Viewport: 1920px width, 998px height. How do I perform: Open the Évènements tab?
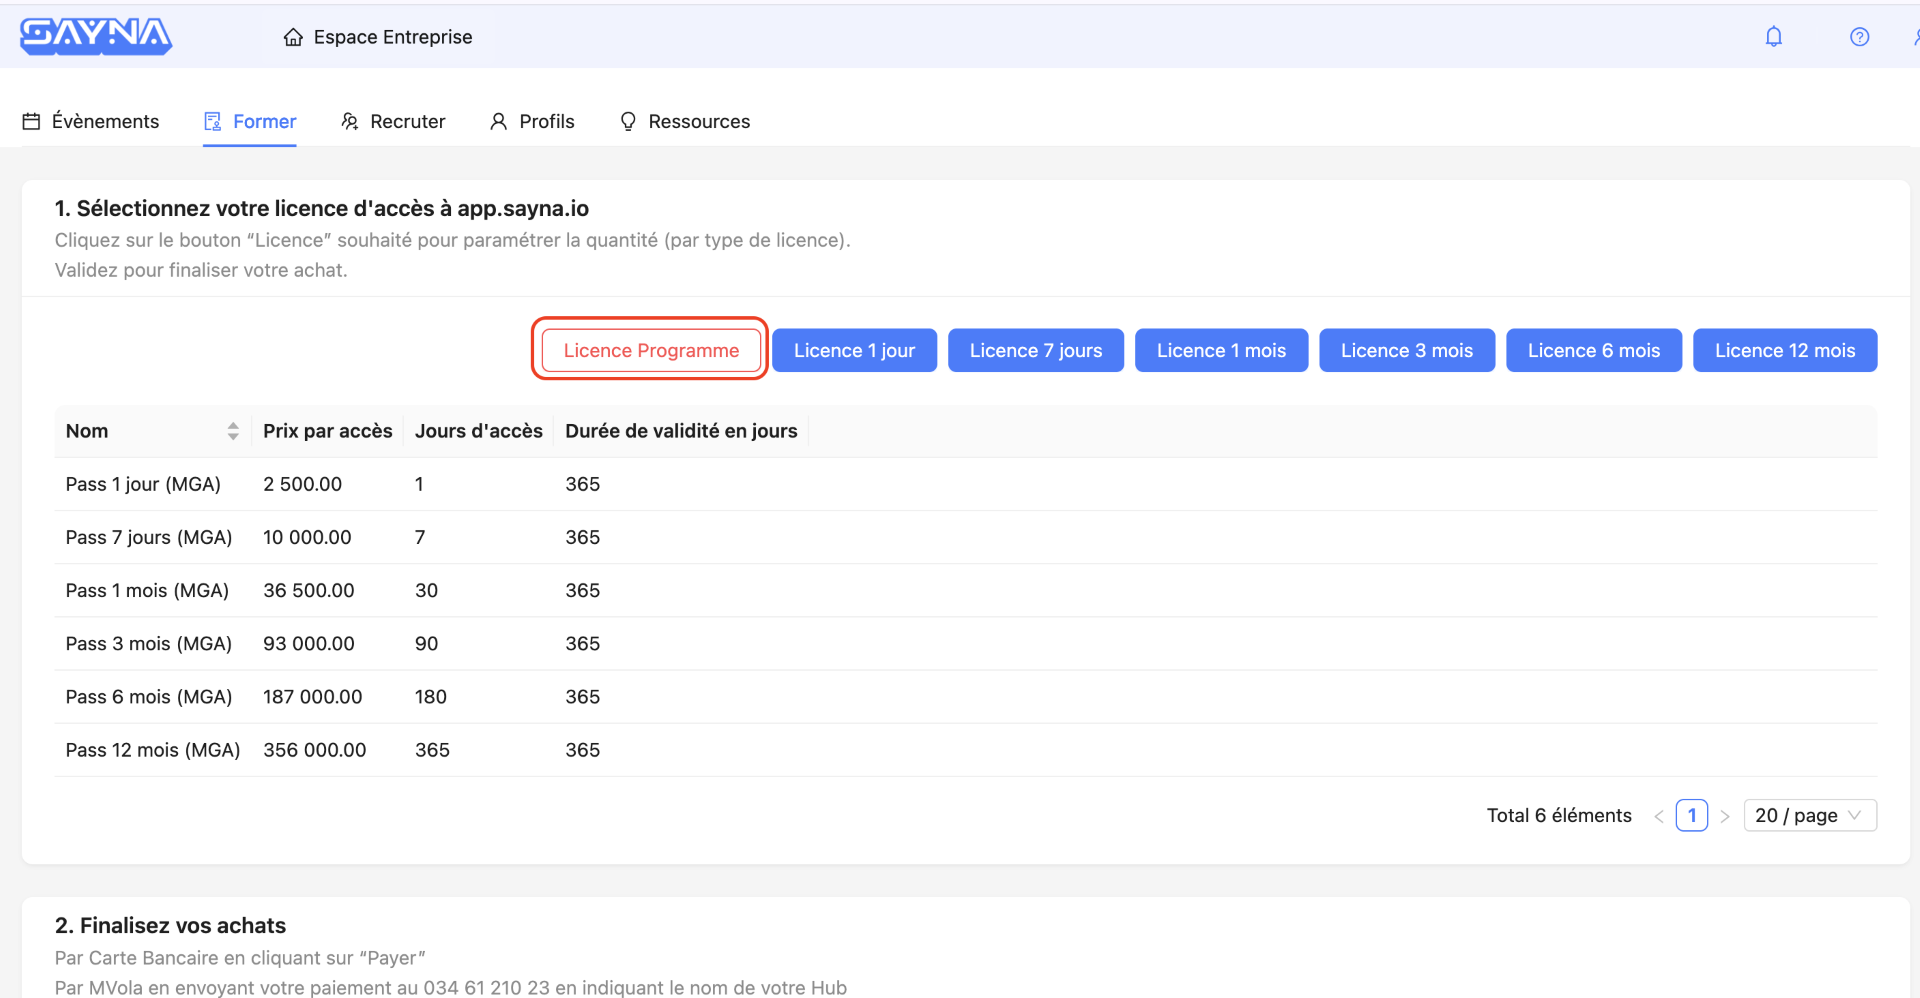[104, 121]
